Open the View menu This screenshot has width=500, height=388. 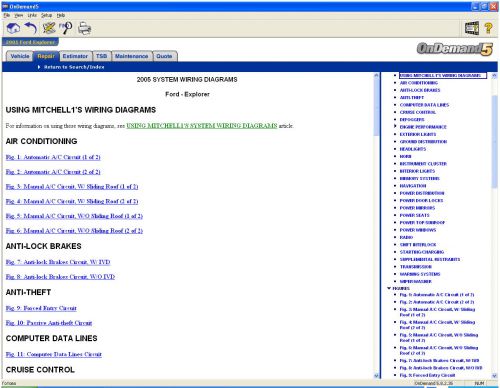point(19,15)
